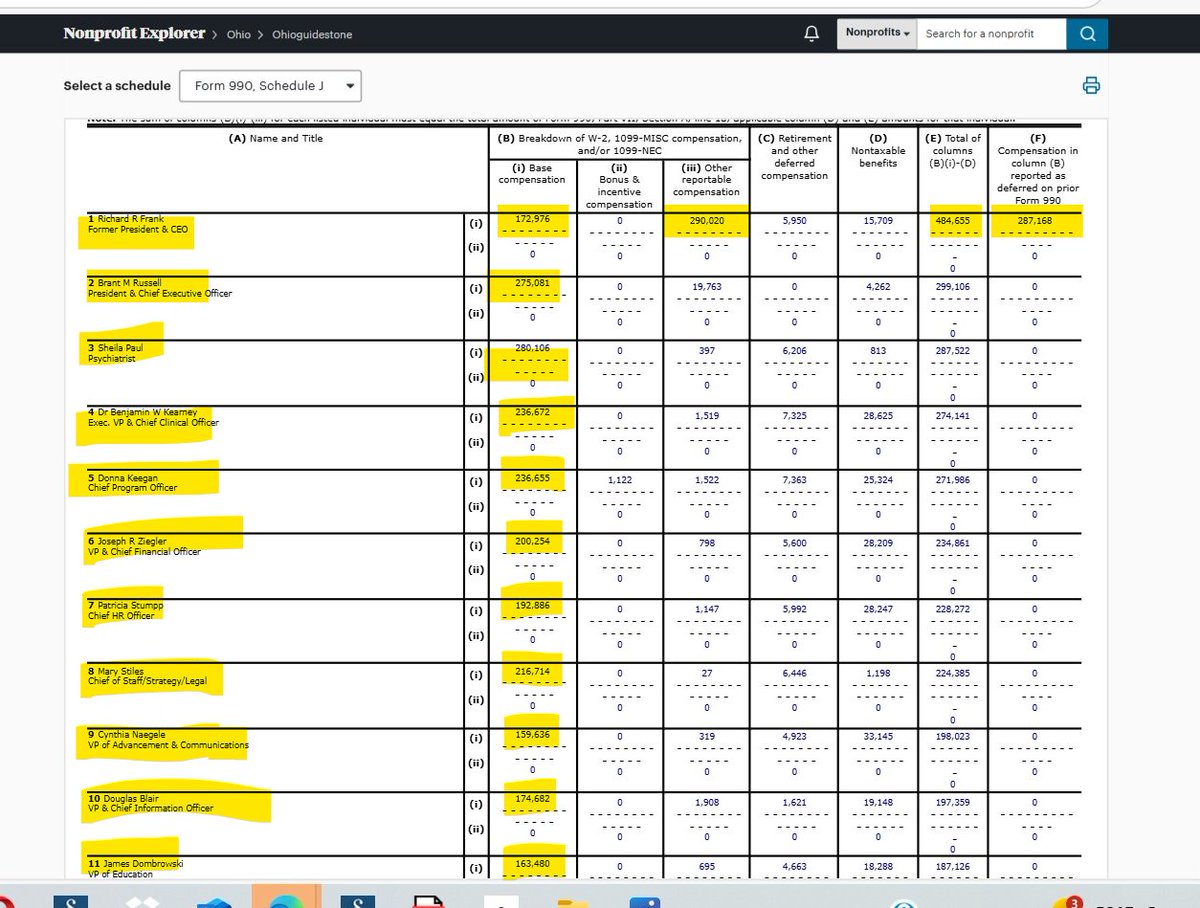Click total of columns value 228,272
Viewport: 1200px width, 908px height.
pos(952,609)
